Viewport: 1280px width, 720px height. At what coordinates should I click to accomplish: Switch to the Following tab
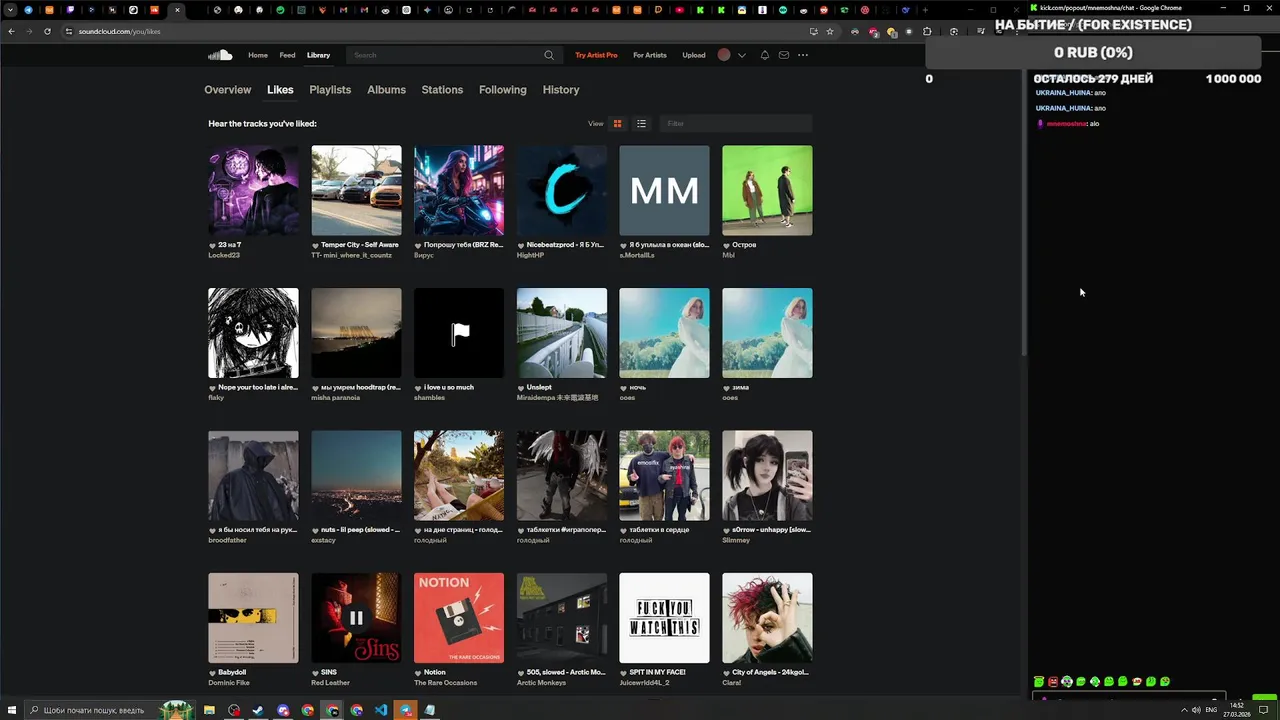pyautogui.click(x=503, y=90)
